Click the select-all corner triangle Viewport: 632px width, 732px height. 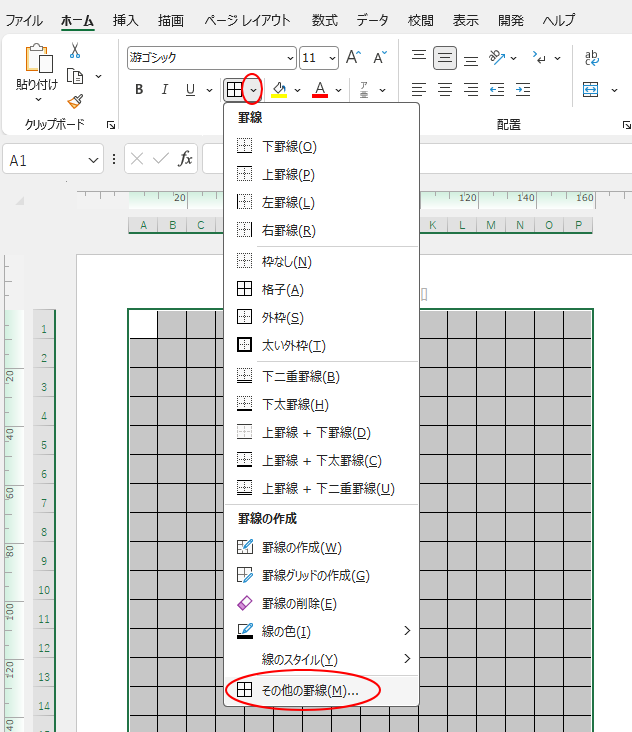(20, 201)
